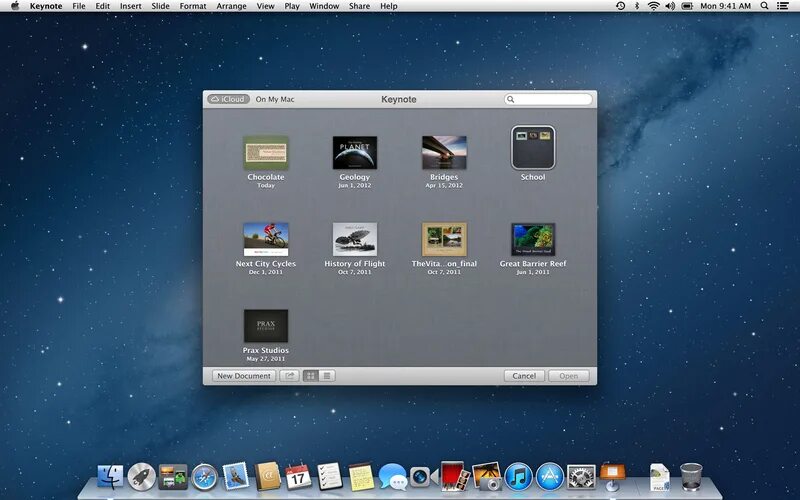Click the New Document button
This screenshot has width=800, height=500.
click(244, 376)
